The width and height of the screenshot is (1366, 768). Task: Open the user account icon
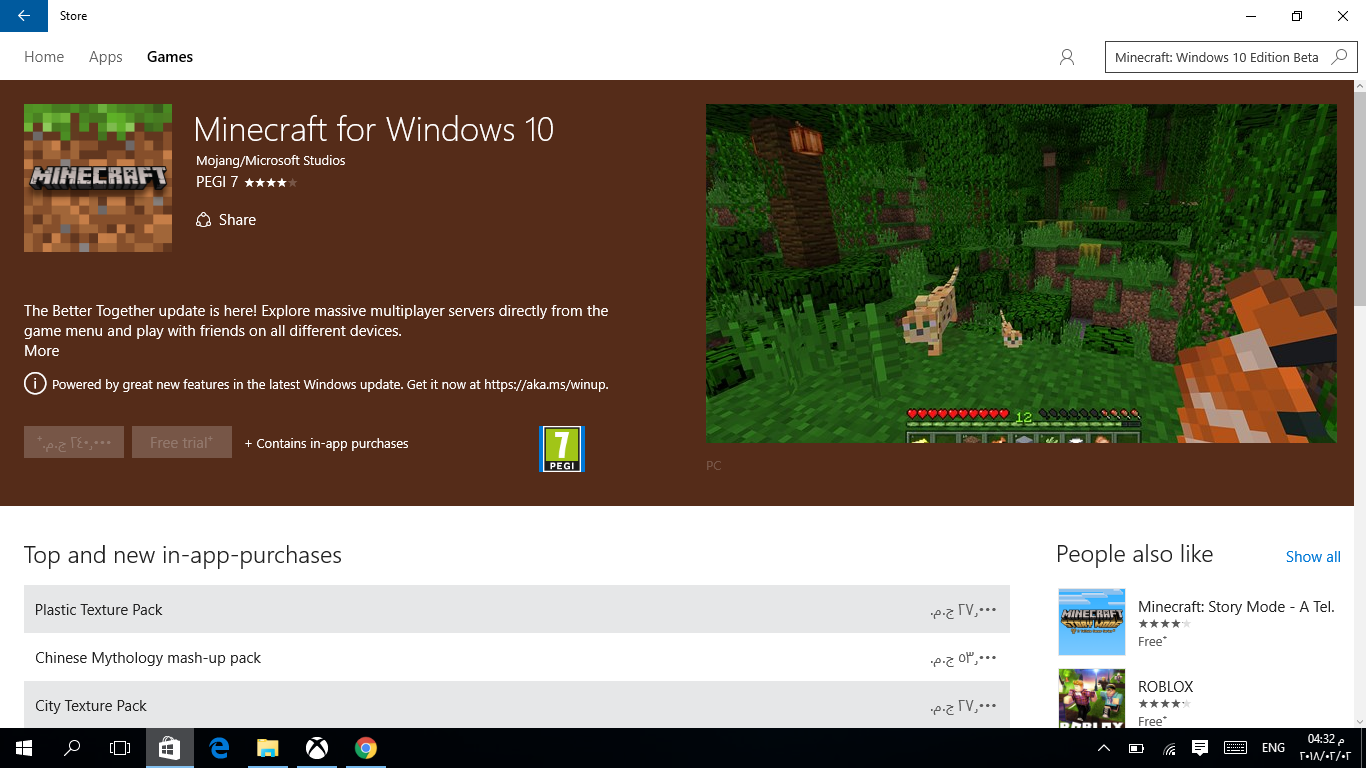coord(1067,57)
